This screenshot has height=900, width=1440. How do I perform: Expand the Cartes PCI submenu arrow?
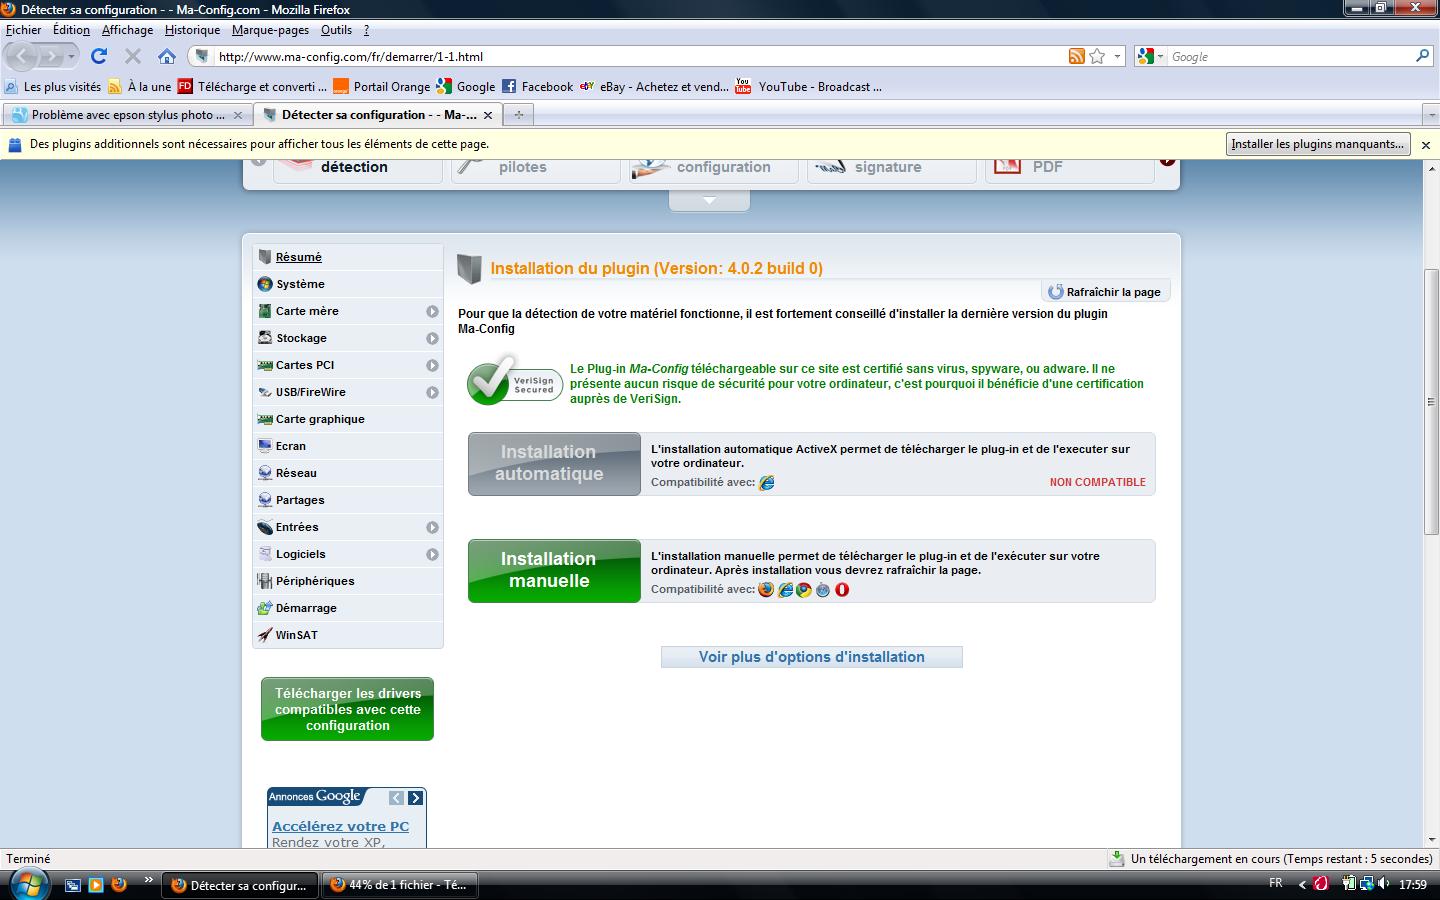coord(432,365)
